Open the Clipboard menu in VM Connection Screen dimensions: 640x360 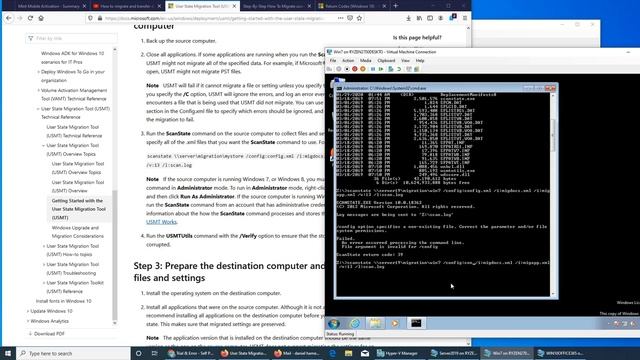pyautogui.click(x=386, y=60)
